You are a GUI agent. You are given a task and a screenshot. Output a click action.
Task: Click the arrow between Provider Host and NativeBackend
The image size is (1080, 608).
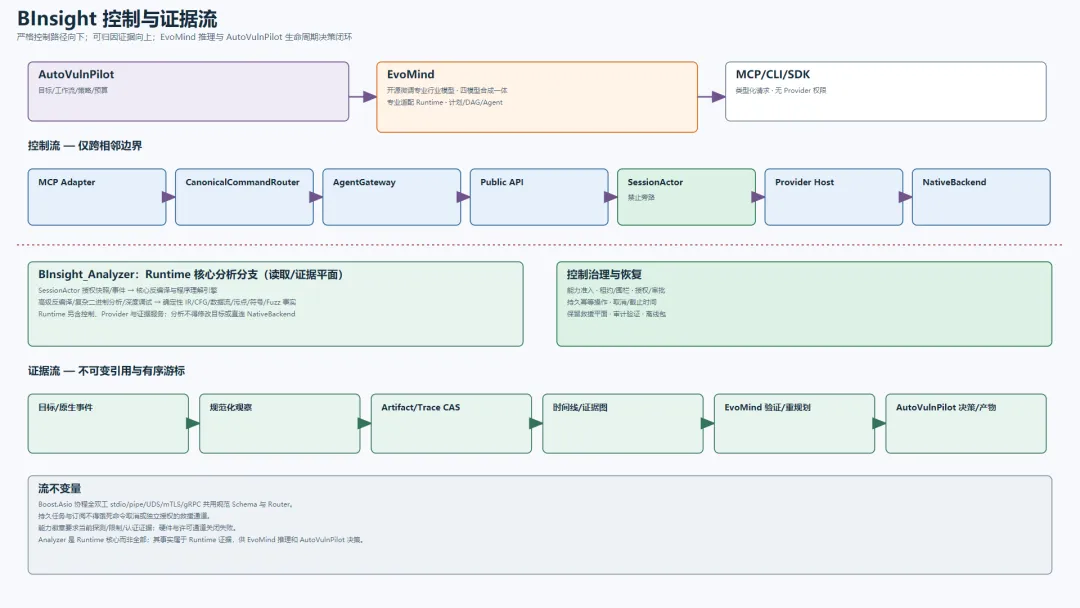tap(906, 197)
